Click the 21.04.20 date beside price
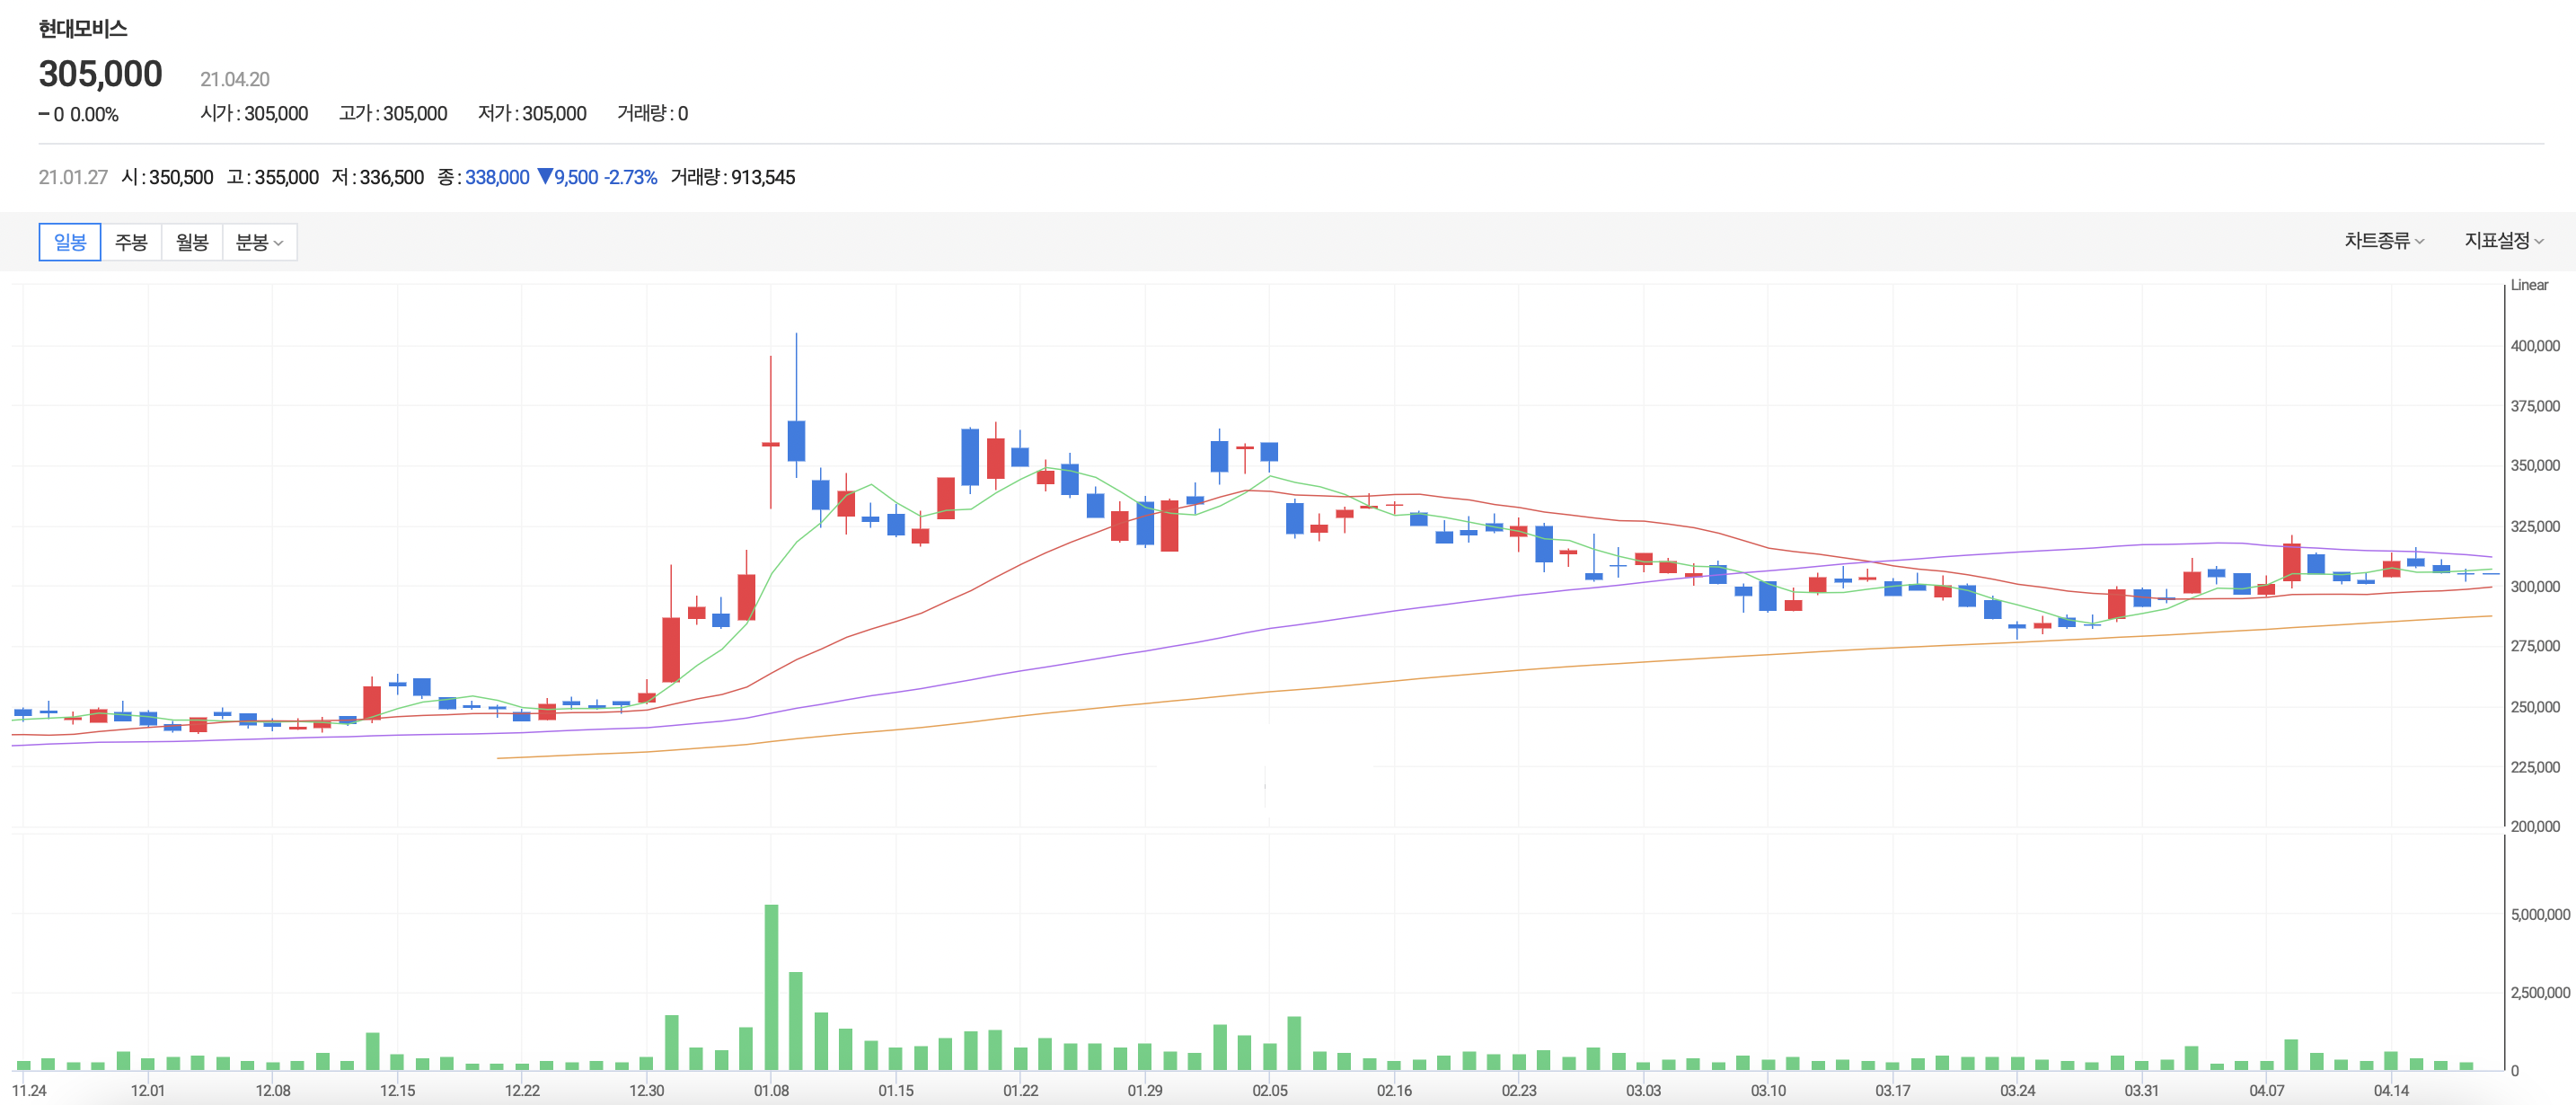The image size is (2576, 1105). 234,79
